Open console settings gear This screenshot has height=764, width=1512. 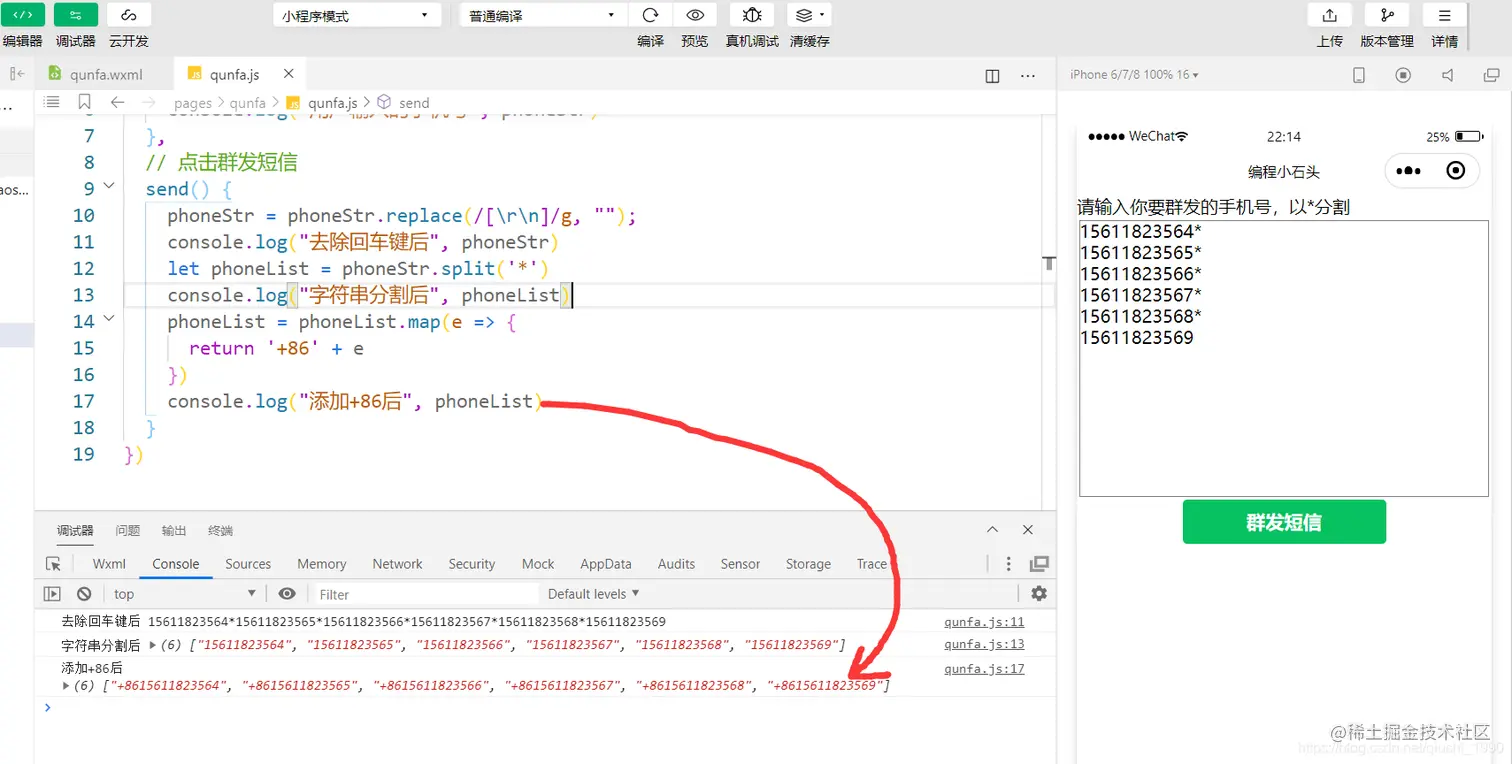pos(1039,594)
